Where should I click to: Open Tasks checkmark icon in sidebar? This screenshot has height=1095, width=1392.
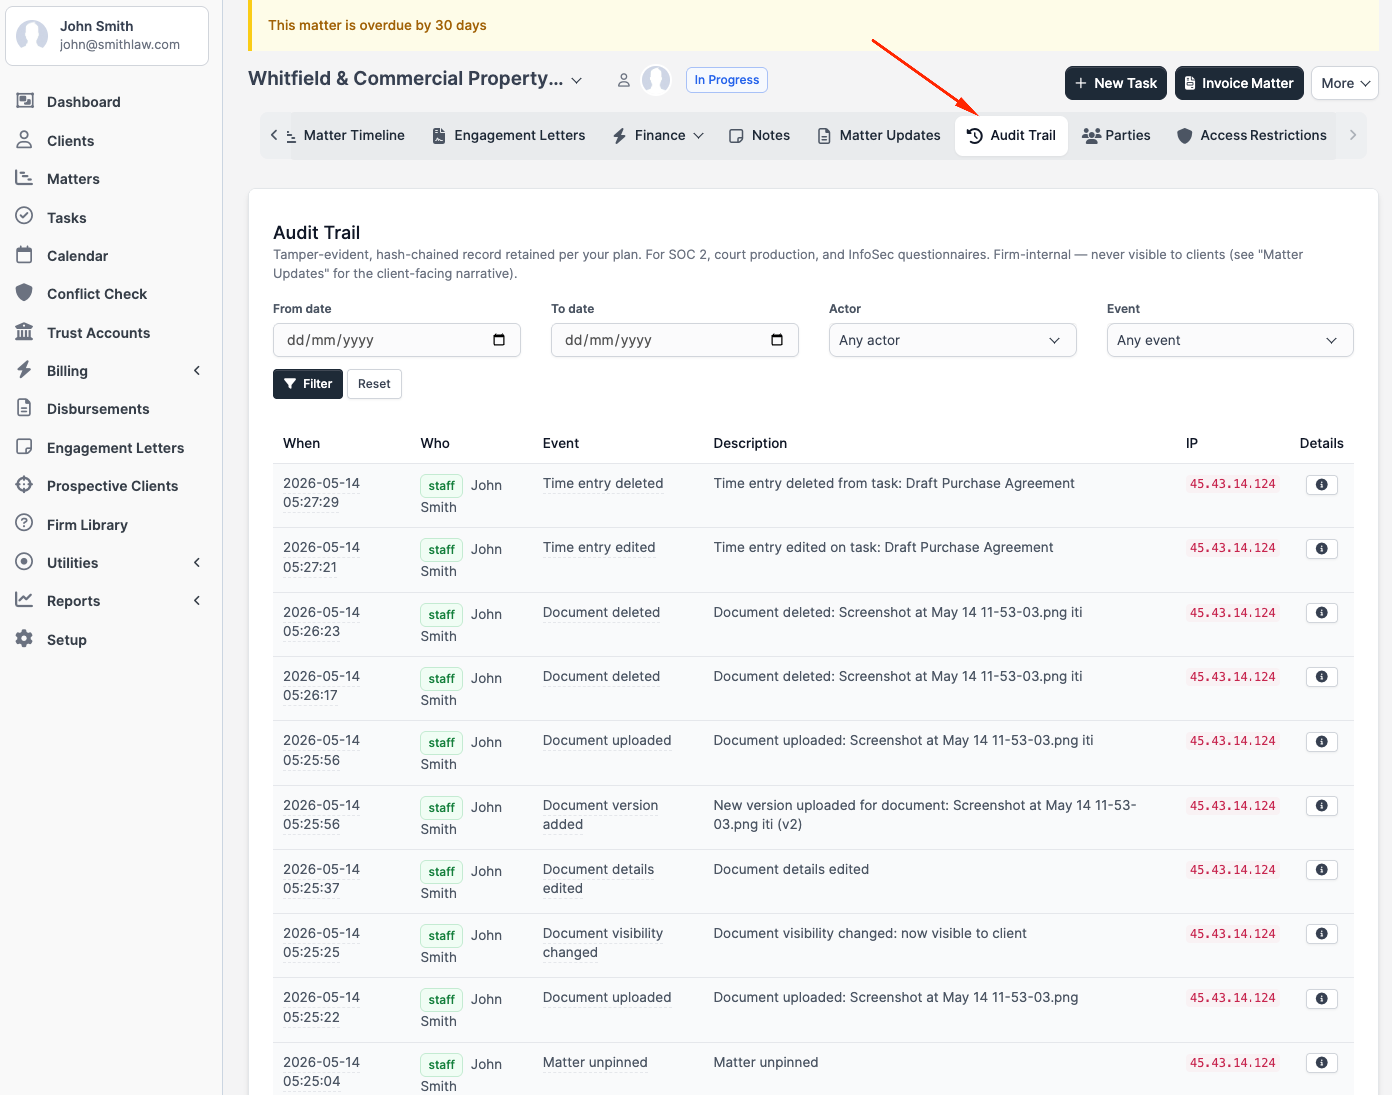coord(24,217)
